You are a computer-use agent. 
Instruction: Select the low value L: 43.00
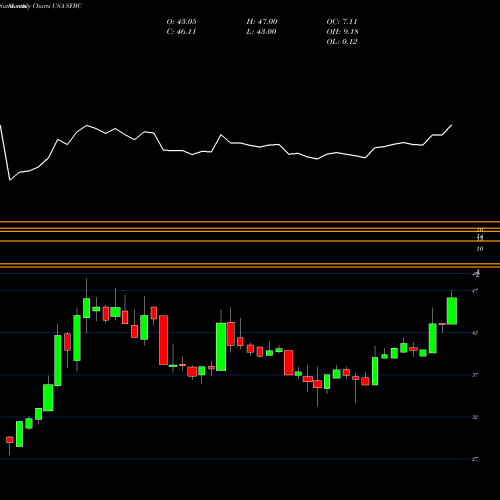click(x=262, y=32)
